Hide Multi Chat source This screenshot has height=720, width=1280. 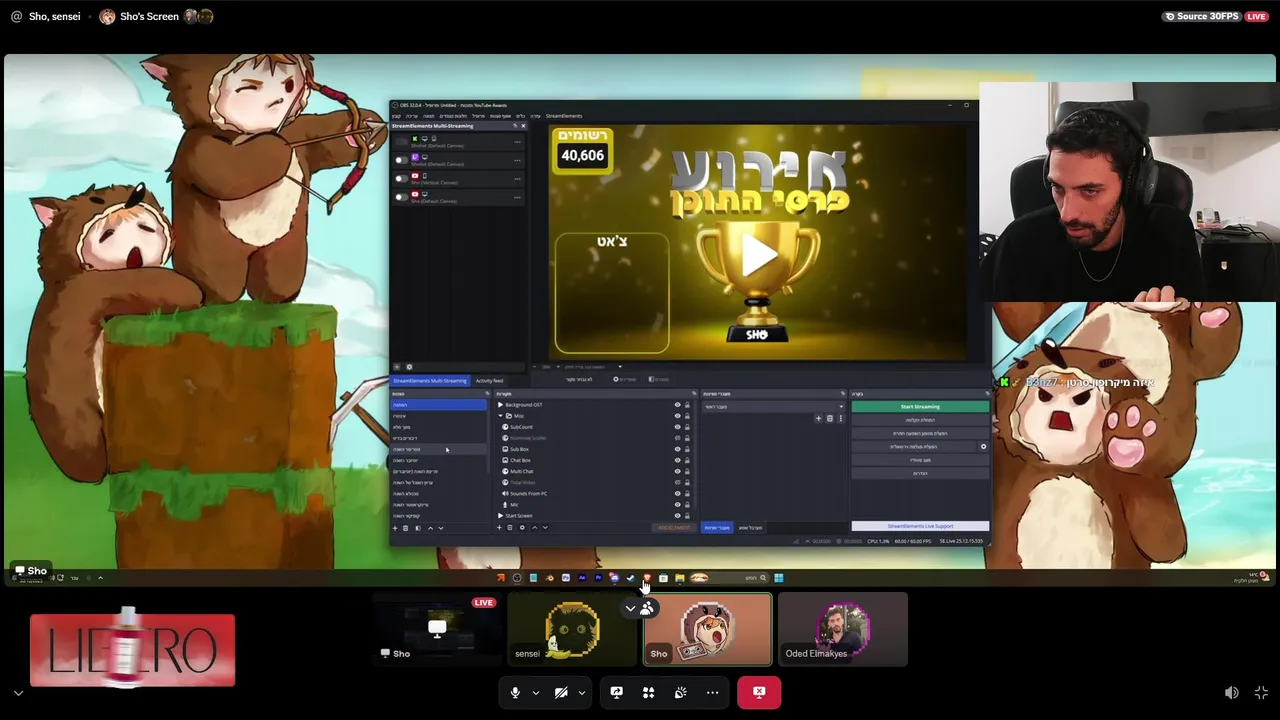[x=677, y=471]
